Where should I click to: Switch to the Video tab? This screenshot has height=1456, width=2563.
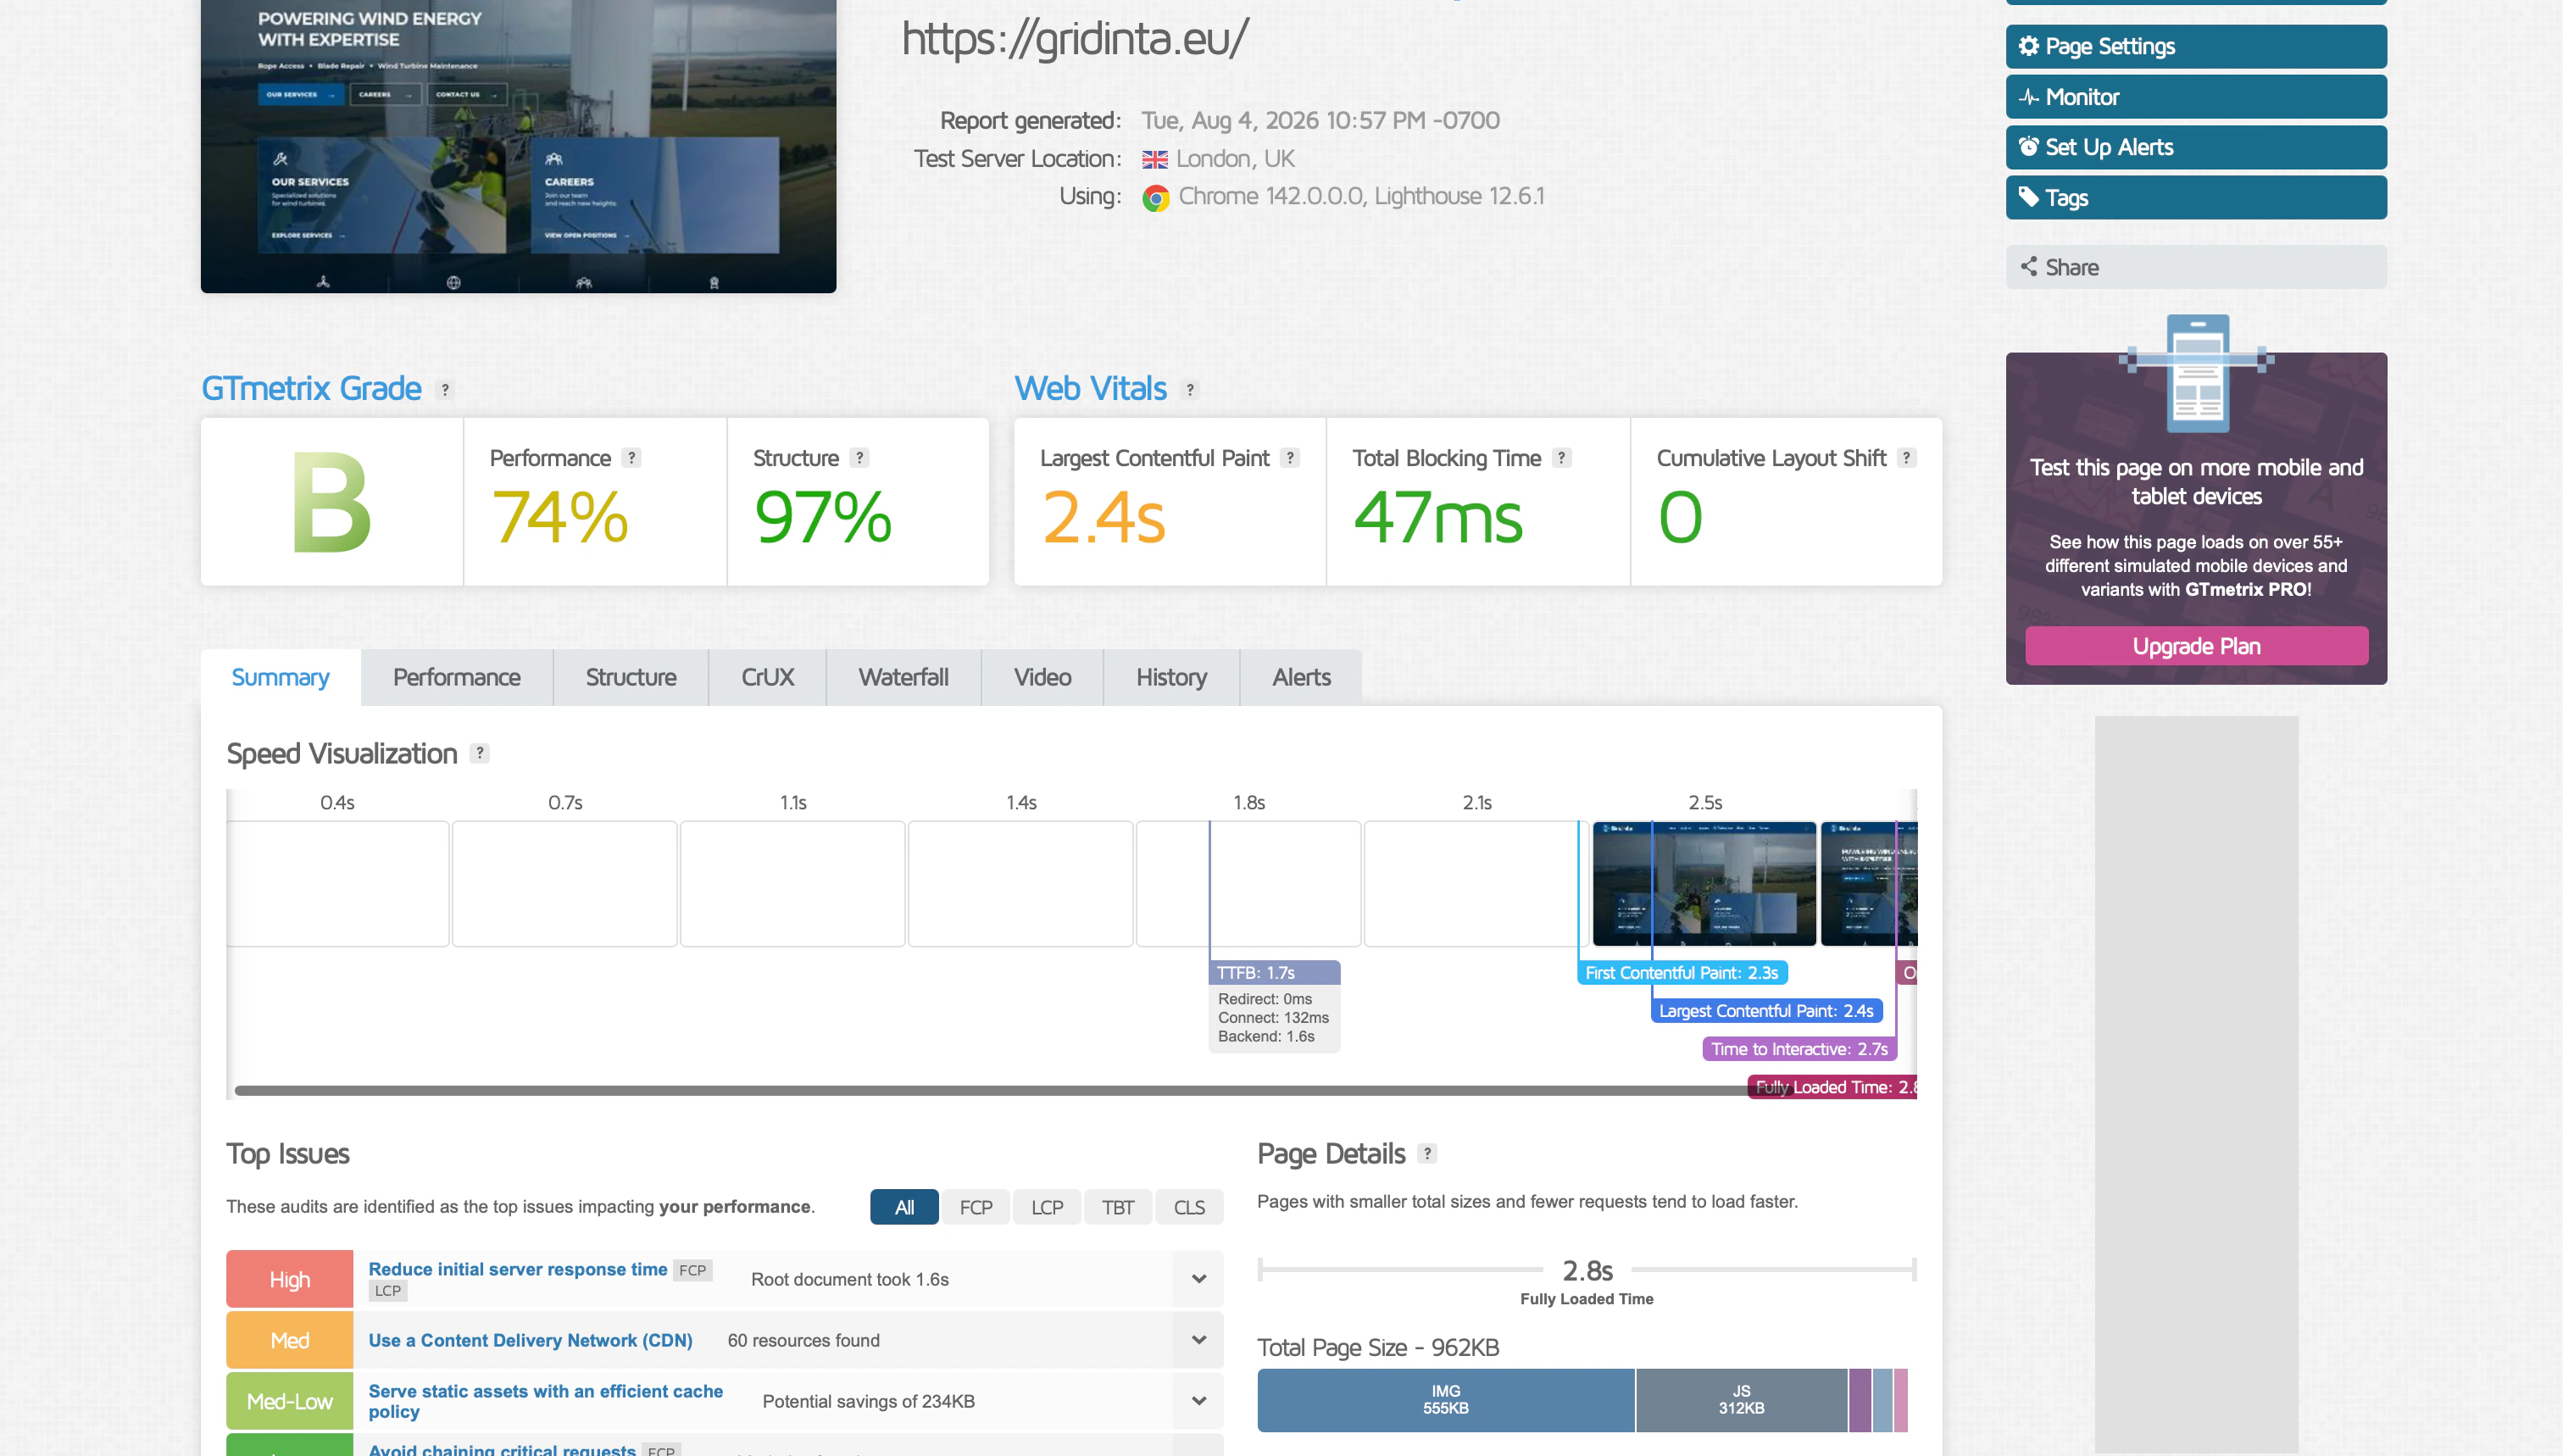coord(1043,677)
